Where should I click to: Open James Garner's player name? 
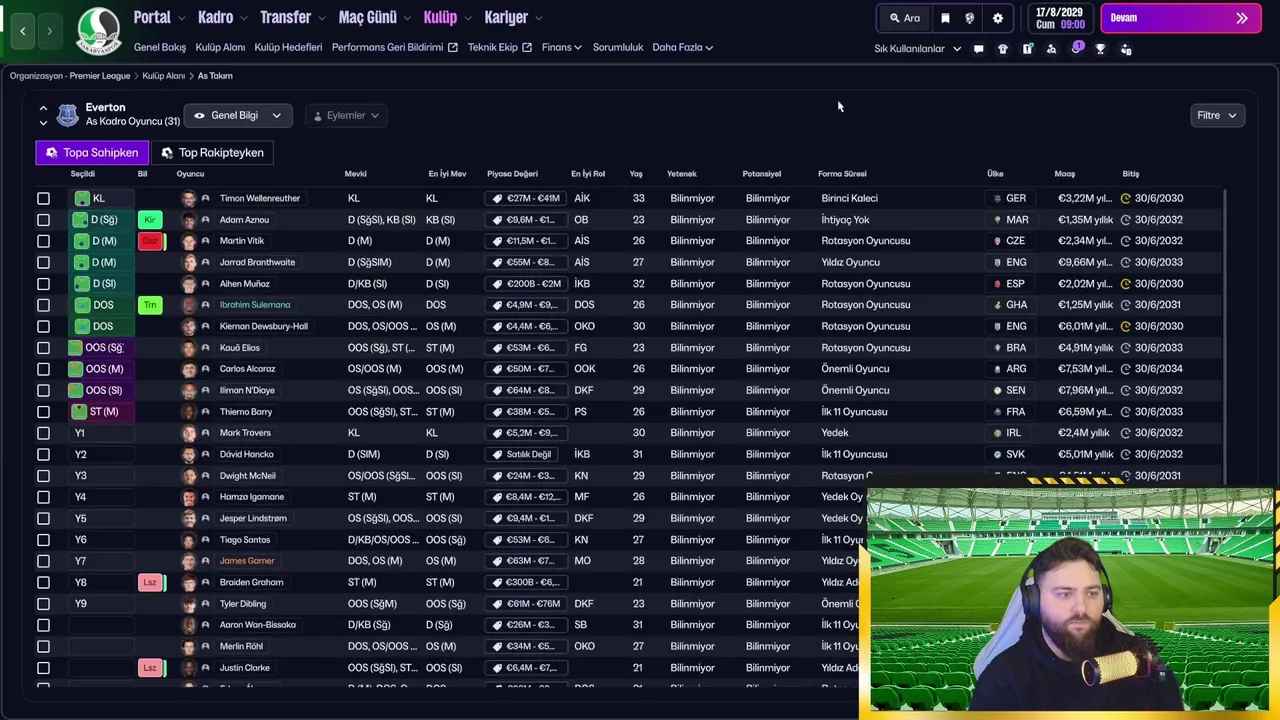pos(247,561)
